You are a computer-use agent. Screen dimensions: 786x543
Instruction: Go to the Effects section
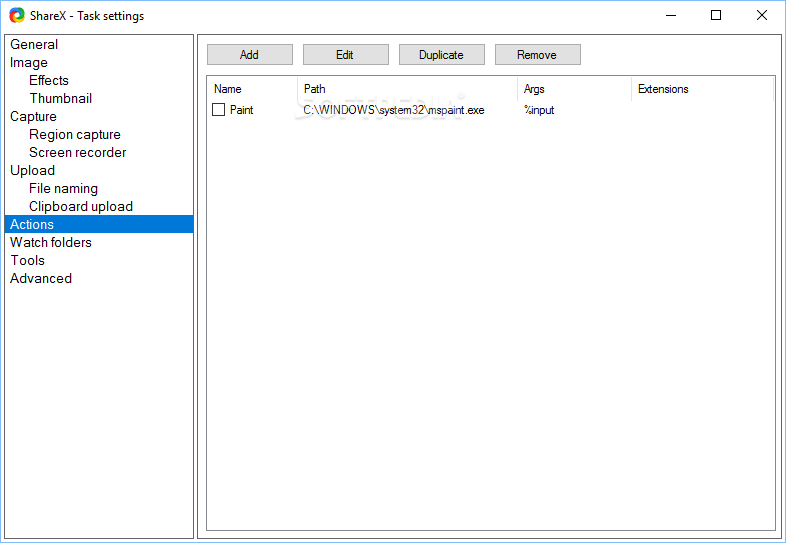click(49, 81)
